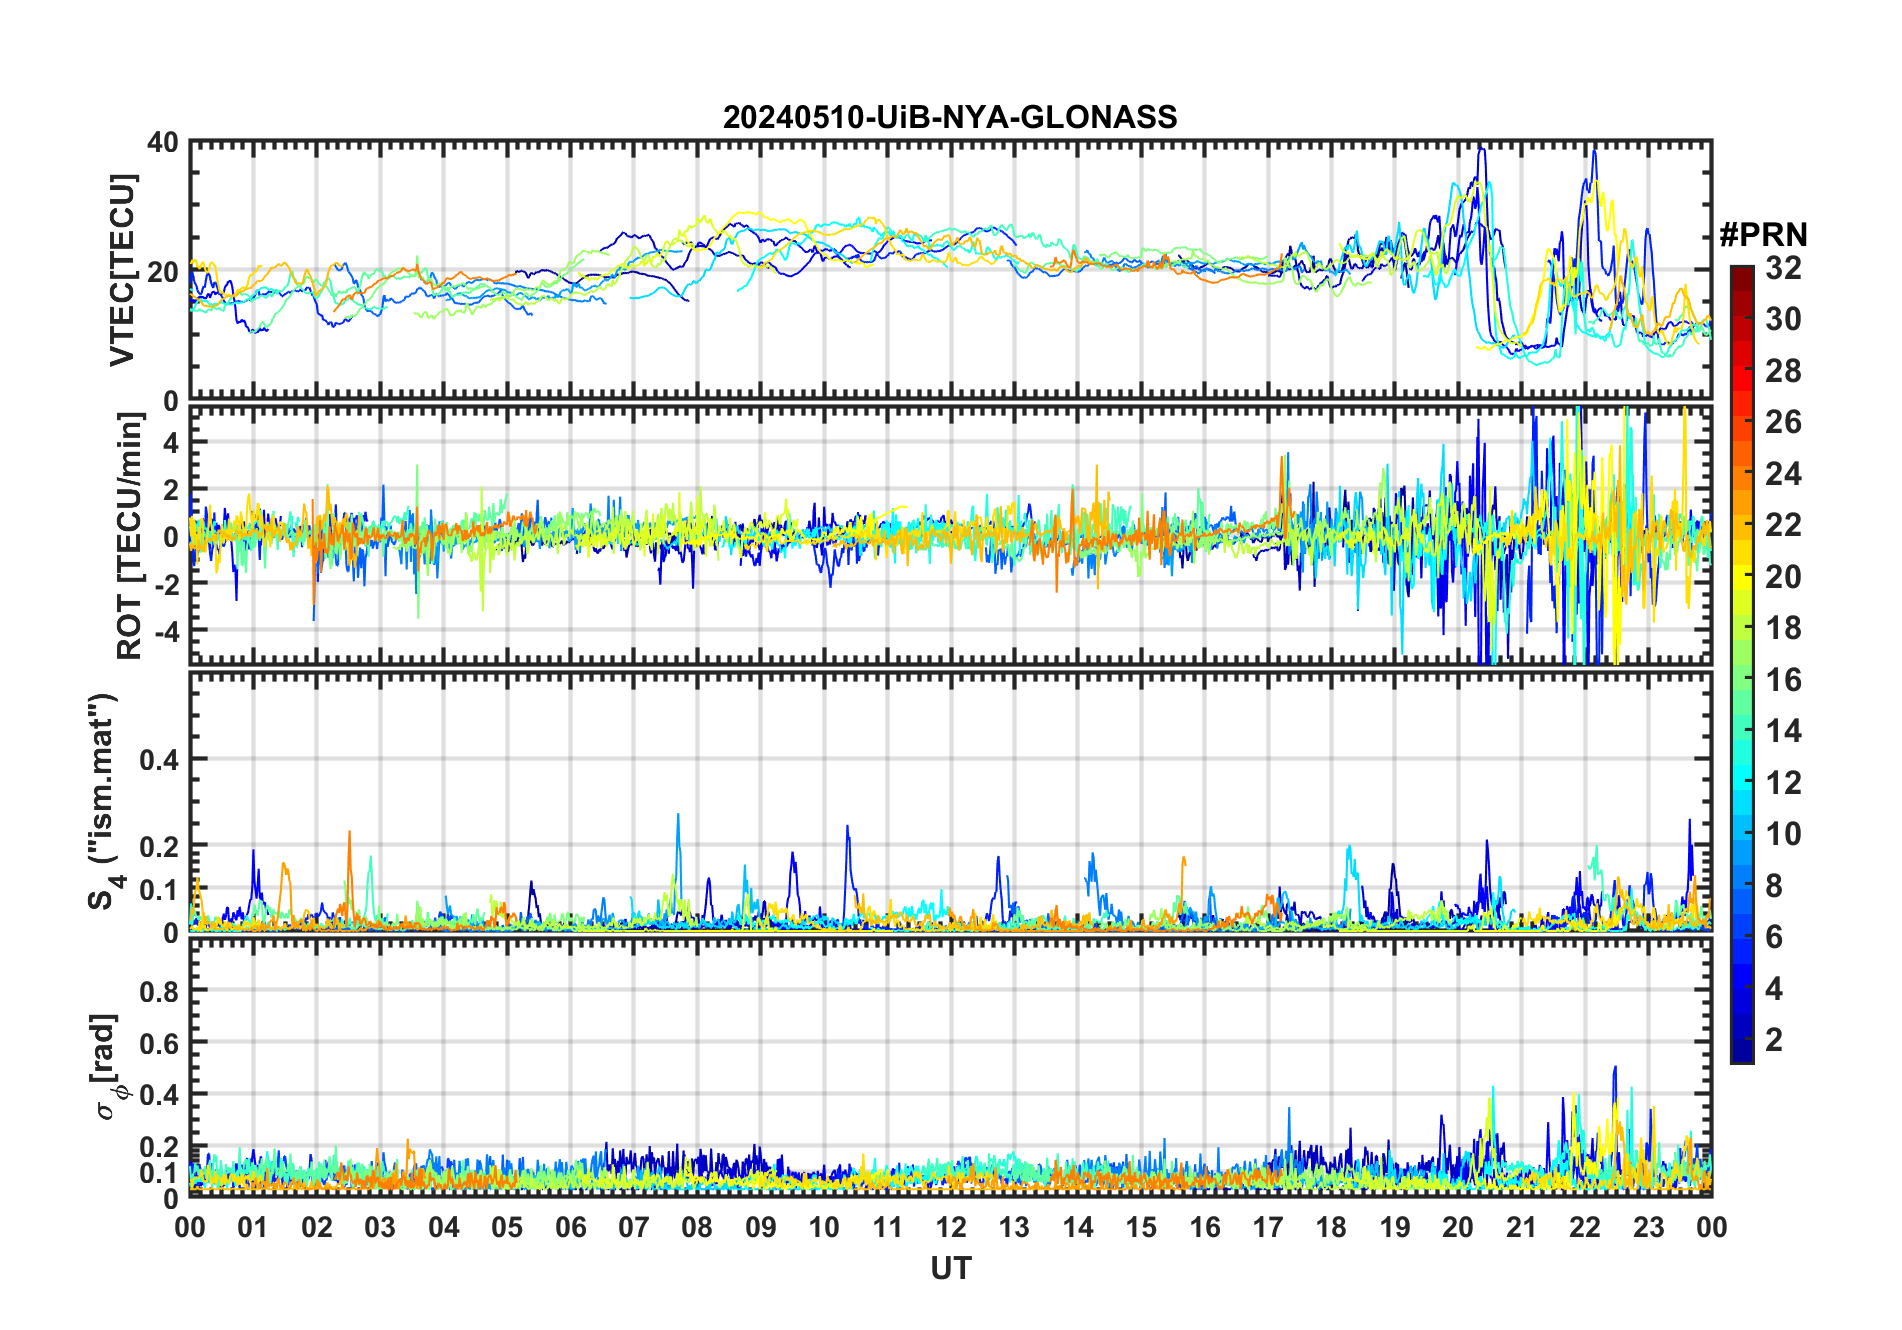Click colorbar tick label 18

(1783, 628)
